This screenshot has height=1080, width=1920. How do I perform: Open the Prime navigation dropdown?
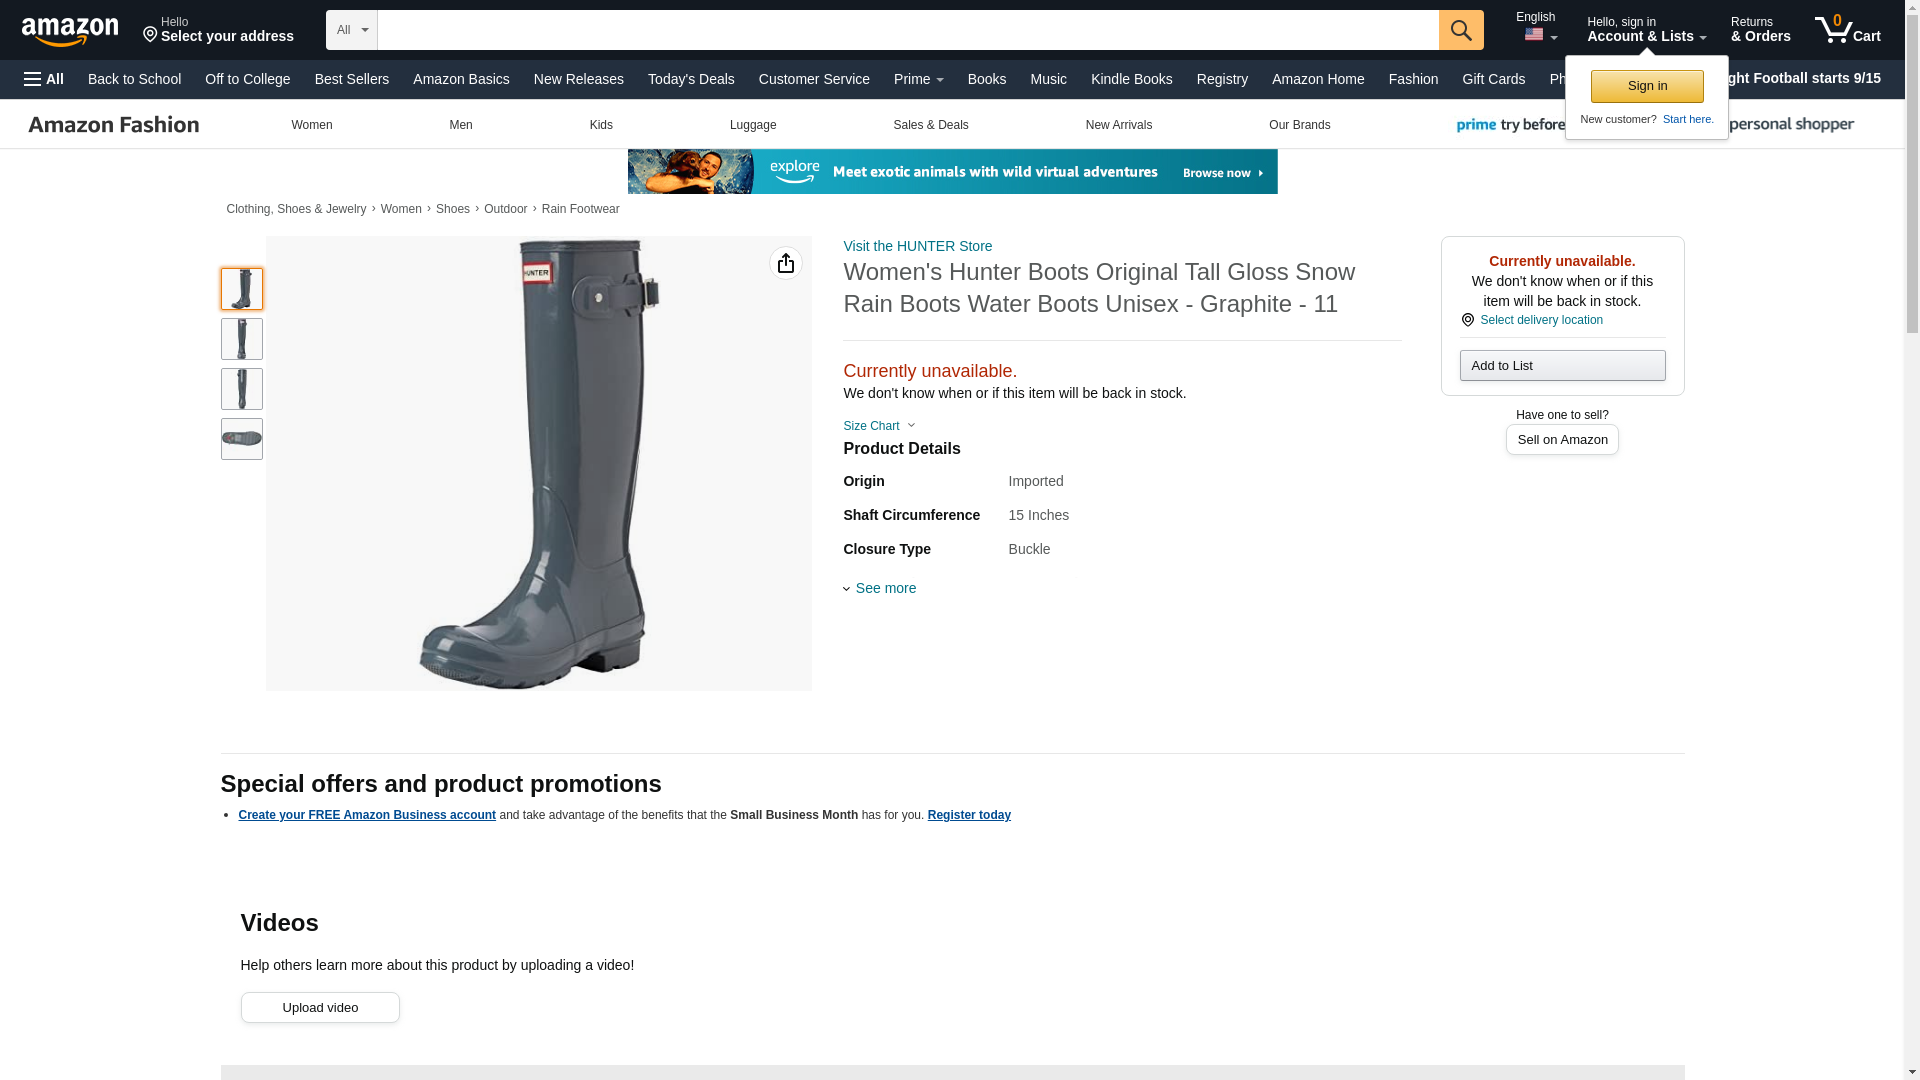point(919,79)
